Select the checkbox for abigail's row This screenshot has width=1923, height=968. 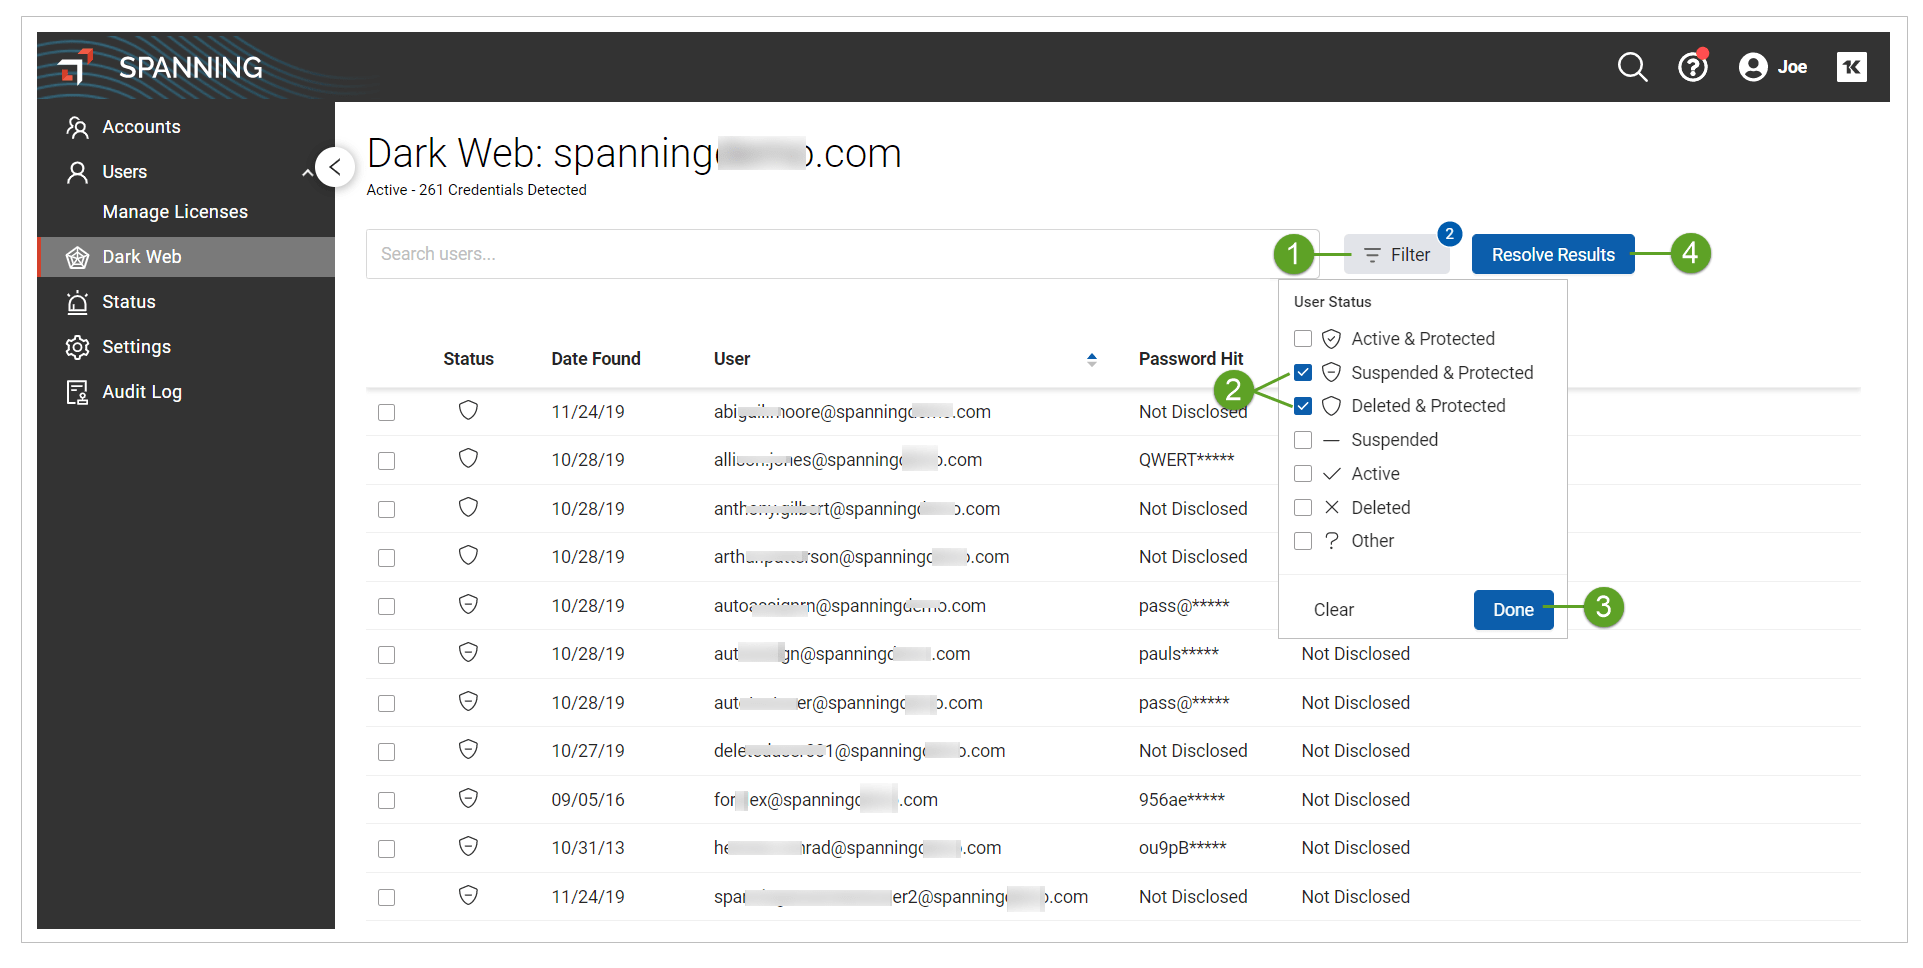coord(387,411)
